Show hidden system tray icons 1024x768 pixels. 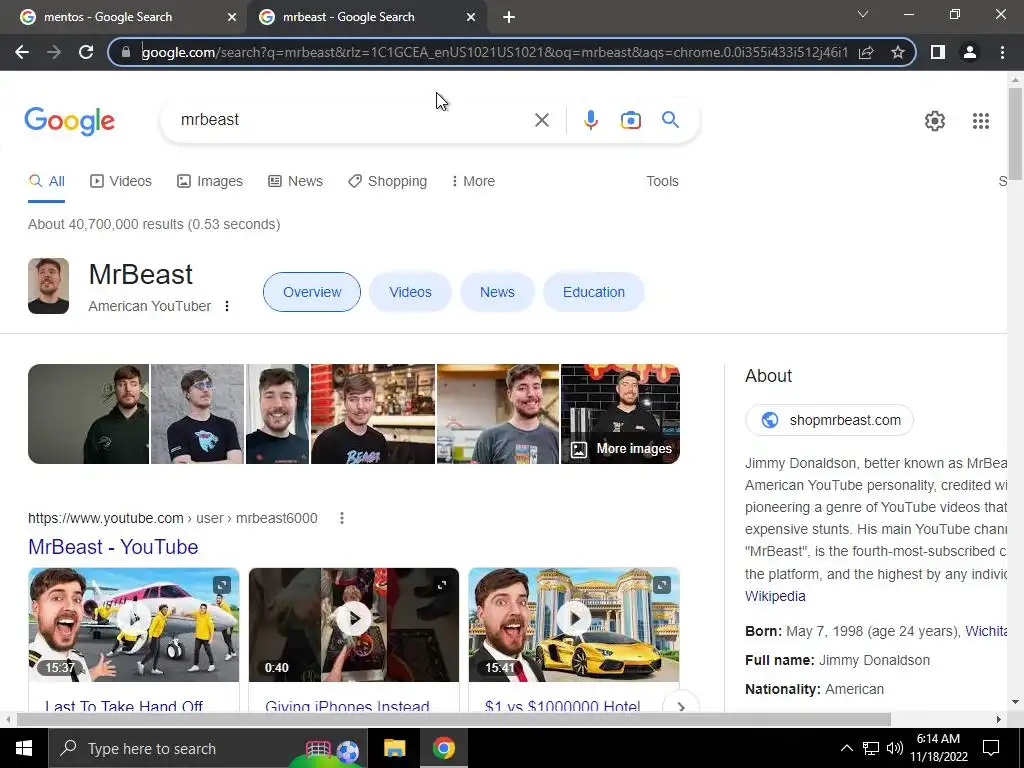tap(846, 748)
